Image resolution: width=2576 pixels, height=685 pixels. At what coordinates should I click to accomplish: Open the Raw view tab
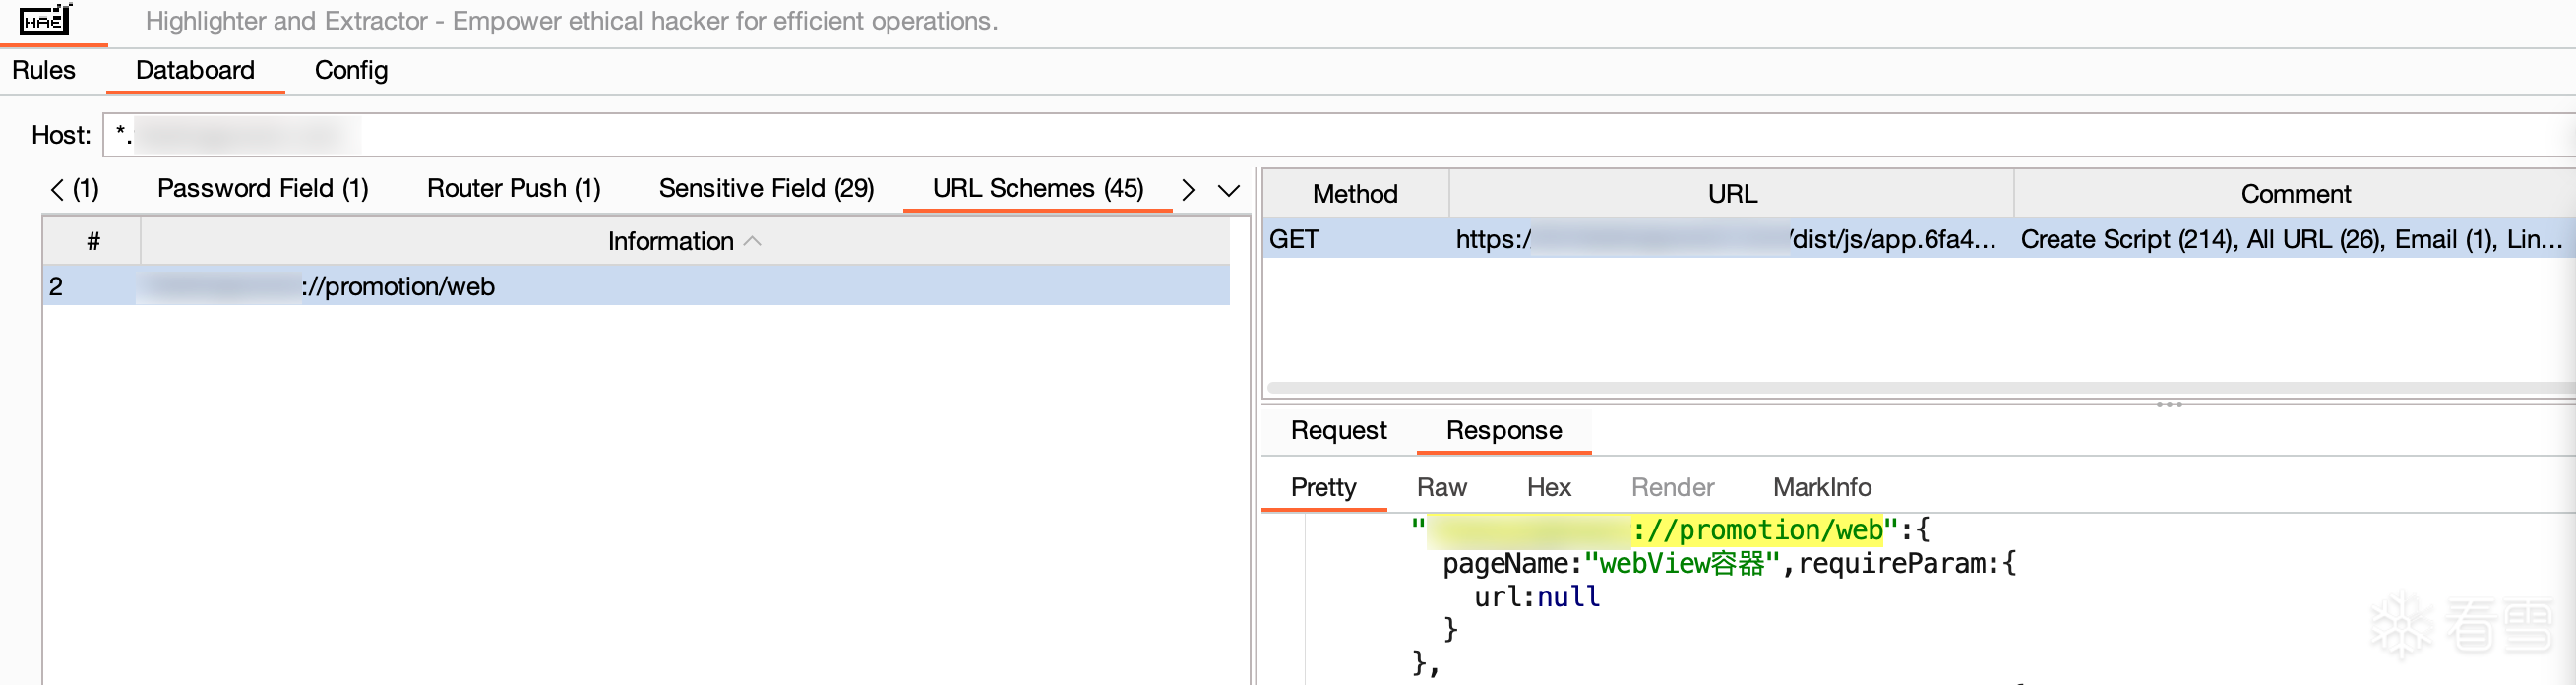[x=1441, y=487]
